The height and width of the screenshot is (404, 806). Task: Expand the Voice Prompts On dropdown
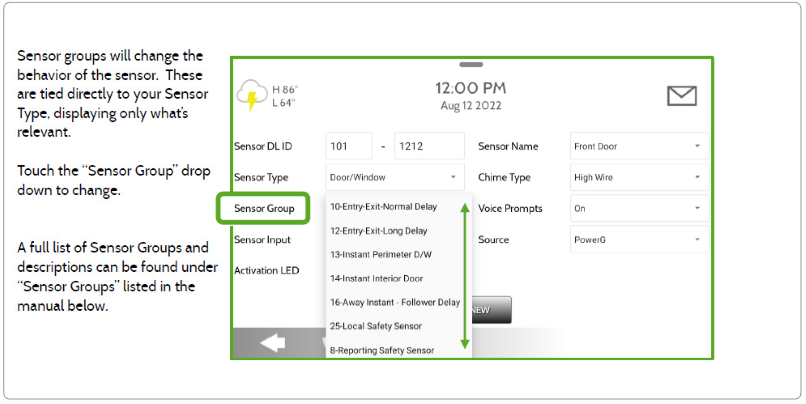pos(638,209)
